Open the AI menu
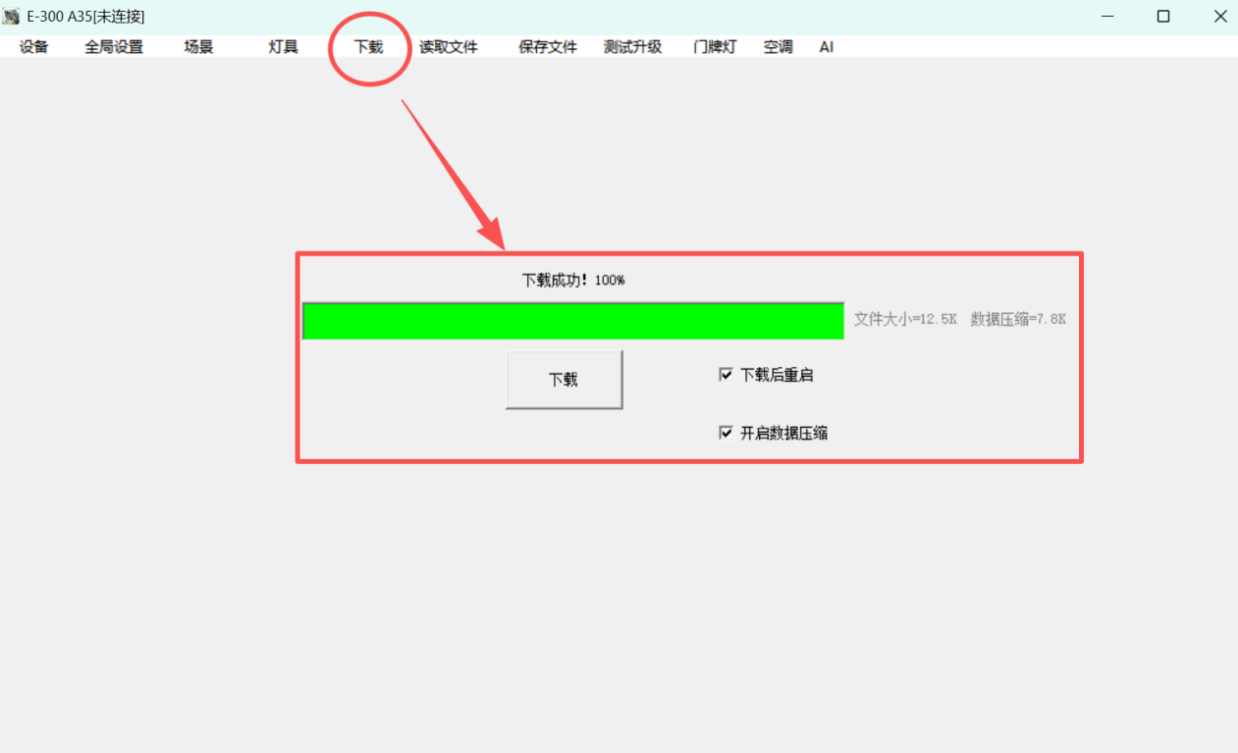Screen dimensions: 1238x753 pos(826,47)
